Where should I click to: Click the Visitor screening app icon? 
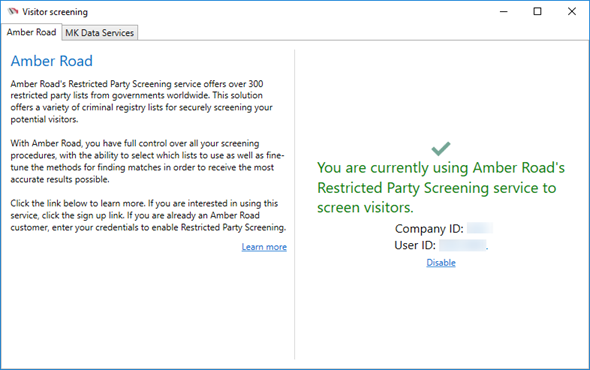pyautogui.click(x=12, y=12)
